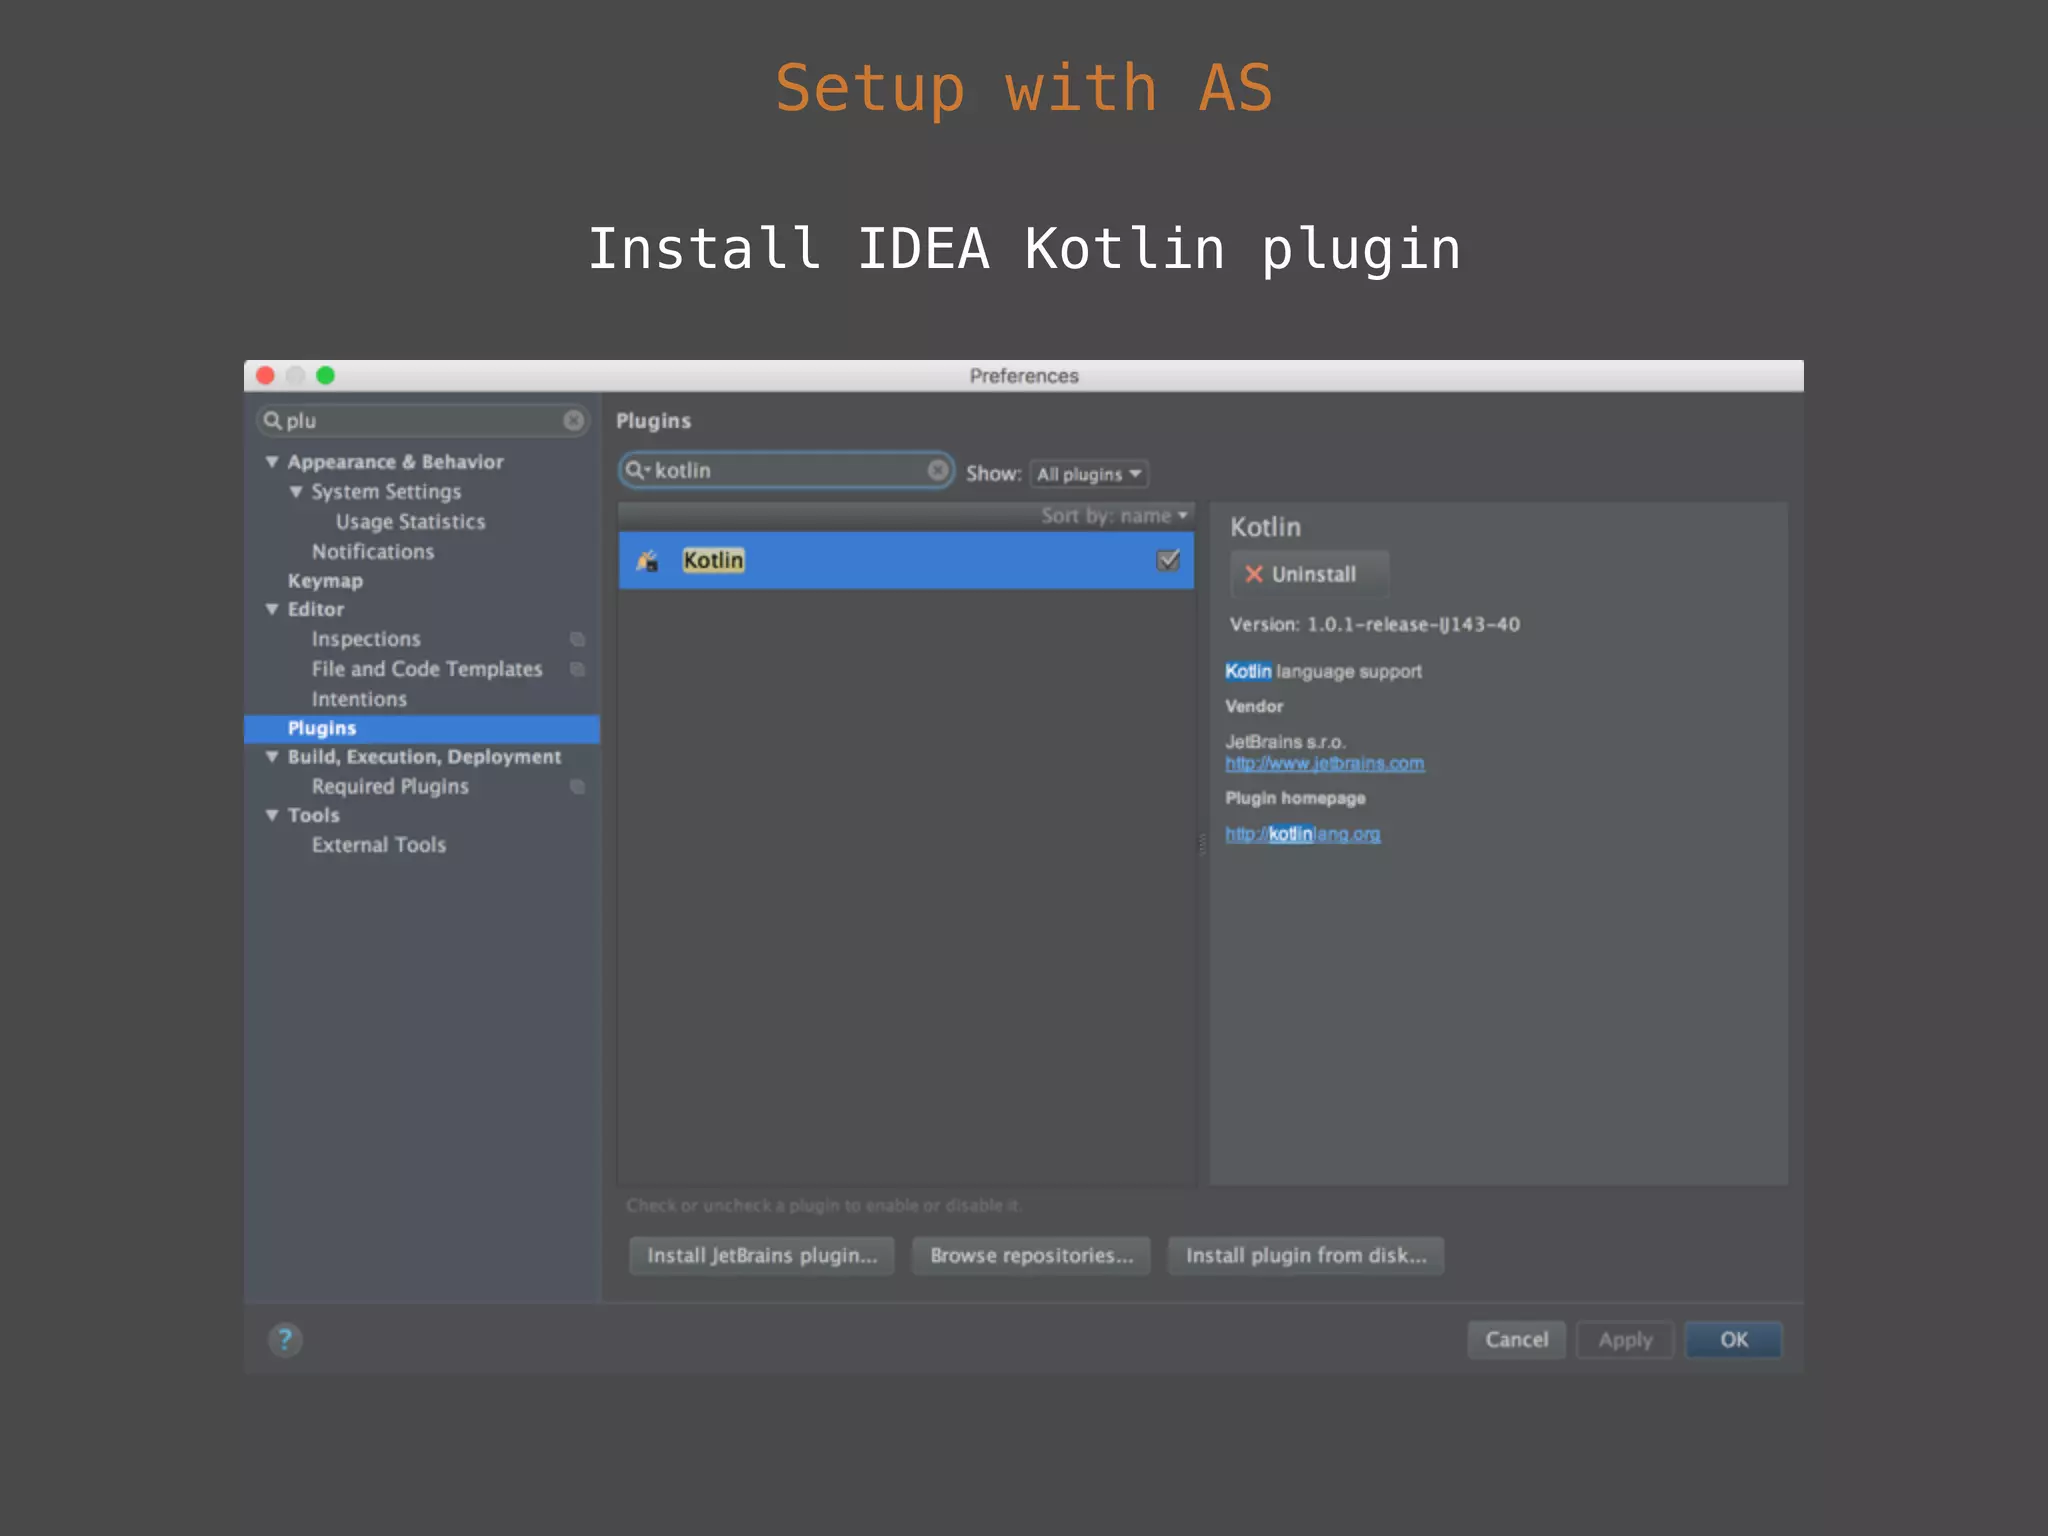This screenshot has width=2048, height=1536.
Task: Select the Plugins settings page
Action: [422, 728]
